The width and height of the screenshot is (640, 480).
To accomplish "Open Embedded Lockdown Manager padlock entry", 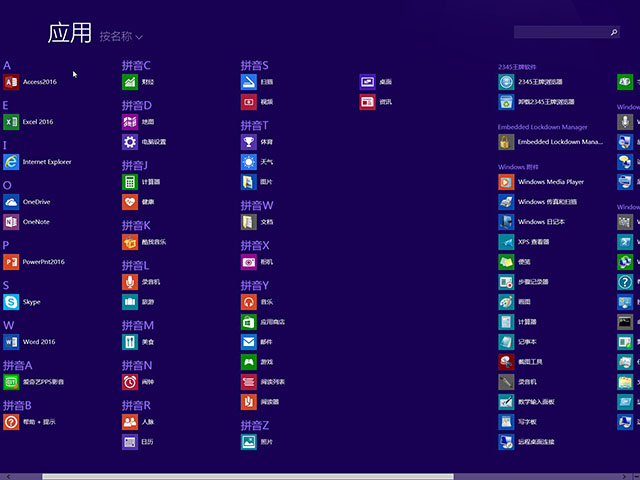I will (551, 142).
